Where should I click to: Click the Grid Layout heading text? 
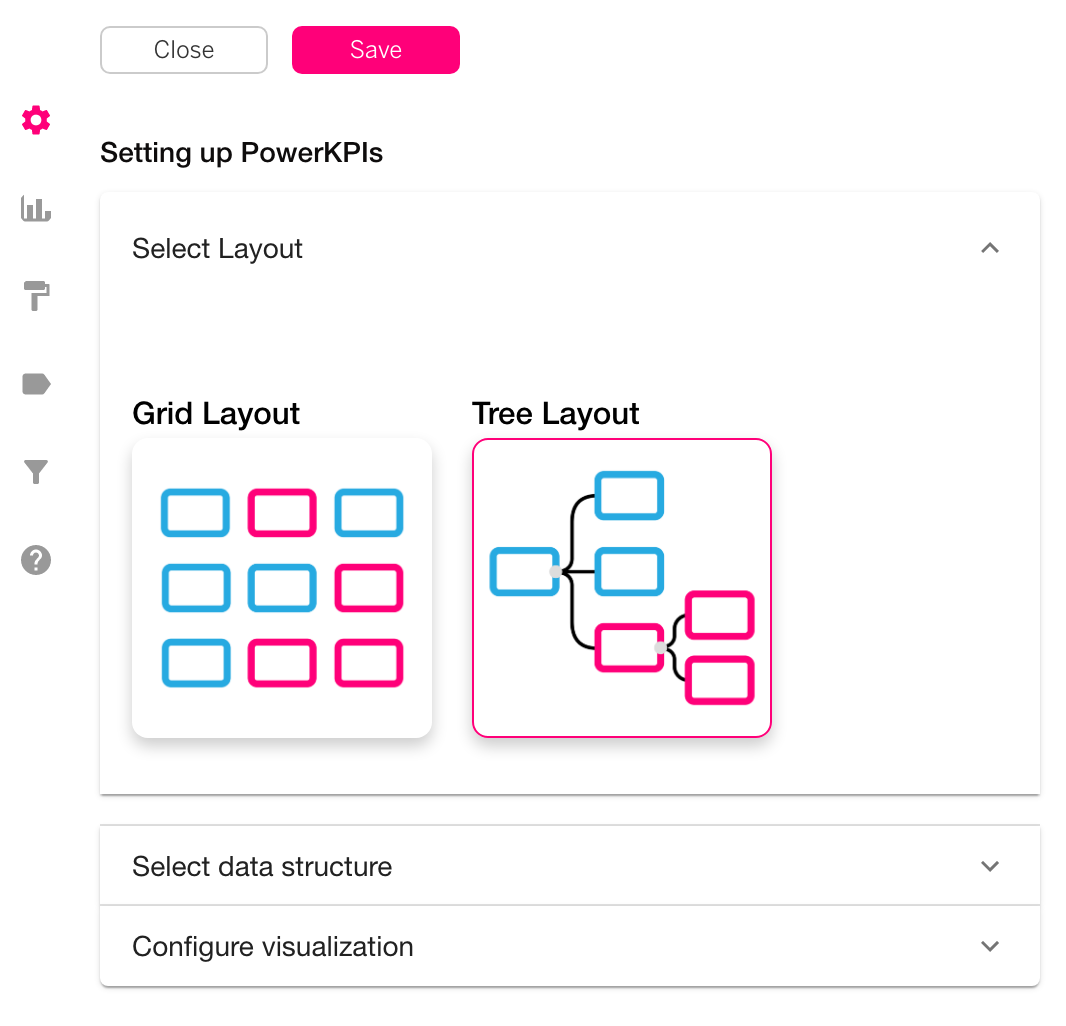[216, 413]
